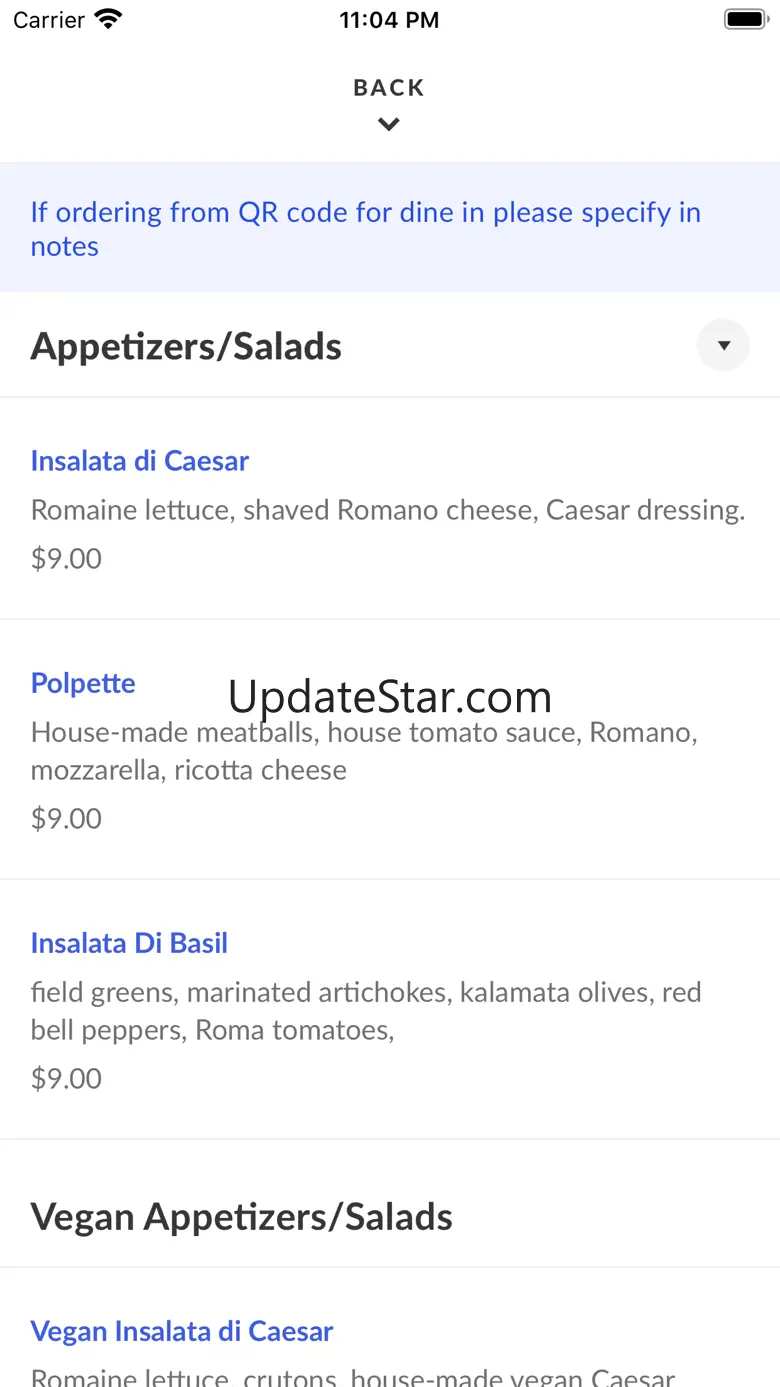This screenshot has width=780, height=1387.
Task: Open the Vegan Insalata di Caesar item
Action: click(x=182, y=1331)
